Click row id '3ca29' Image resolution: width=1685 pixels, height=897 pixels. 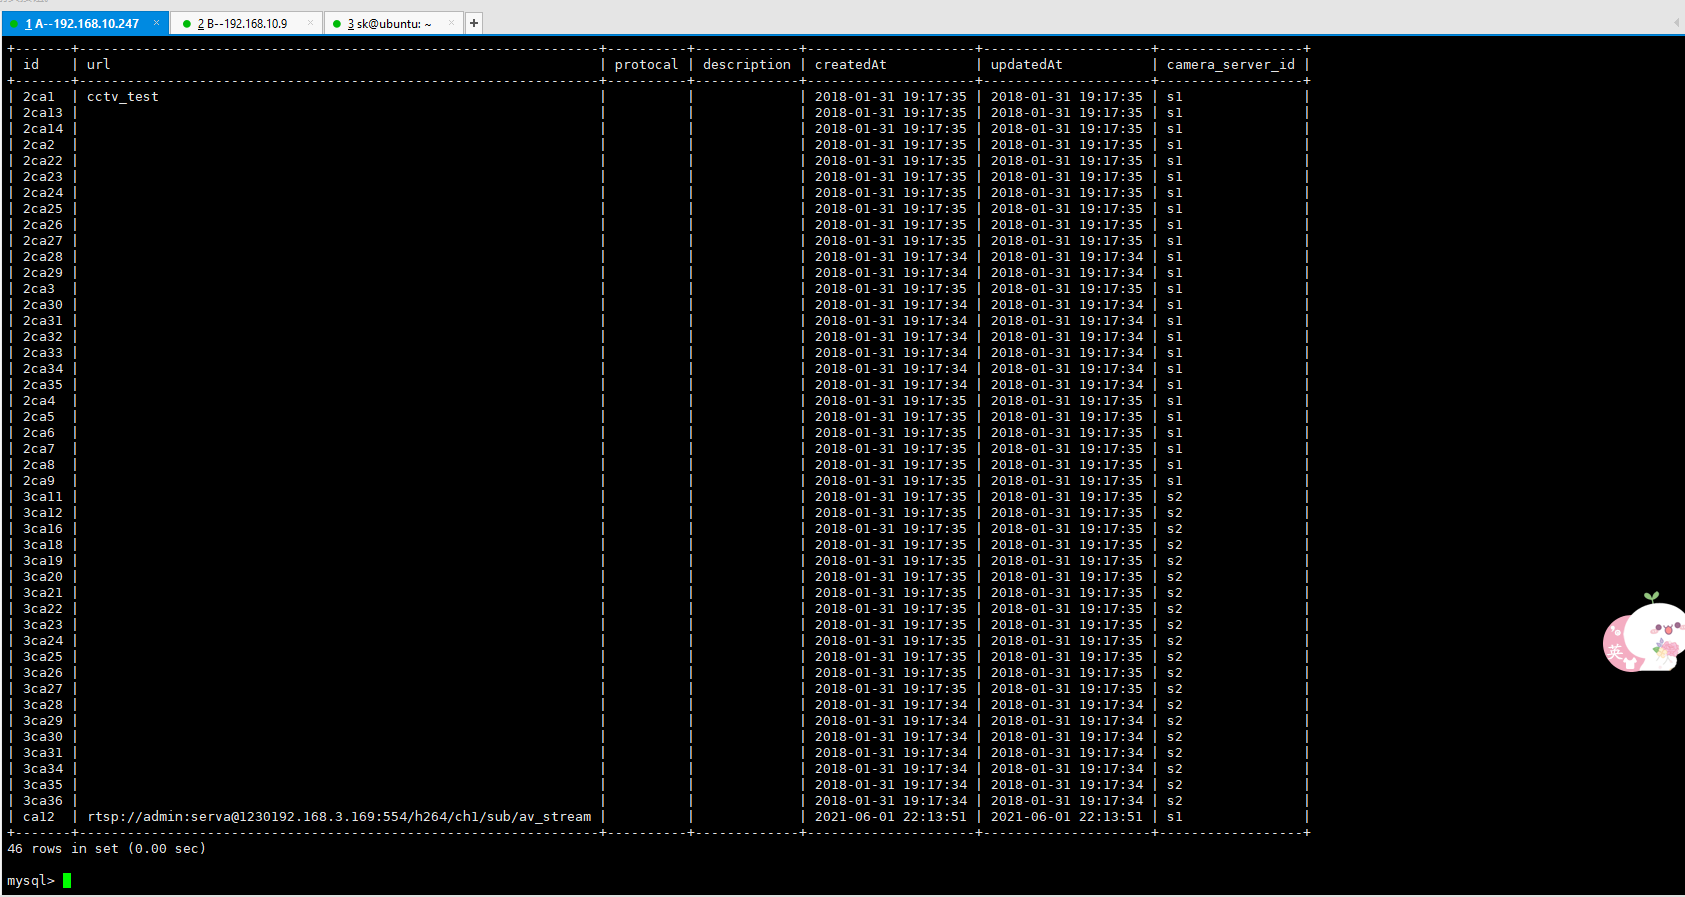(x=43, y=721)
